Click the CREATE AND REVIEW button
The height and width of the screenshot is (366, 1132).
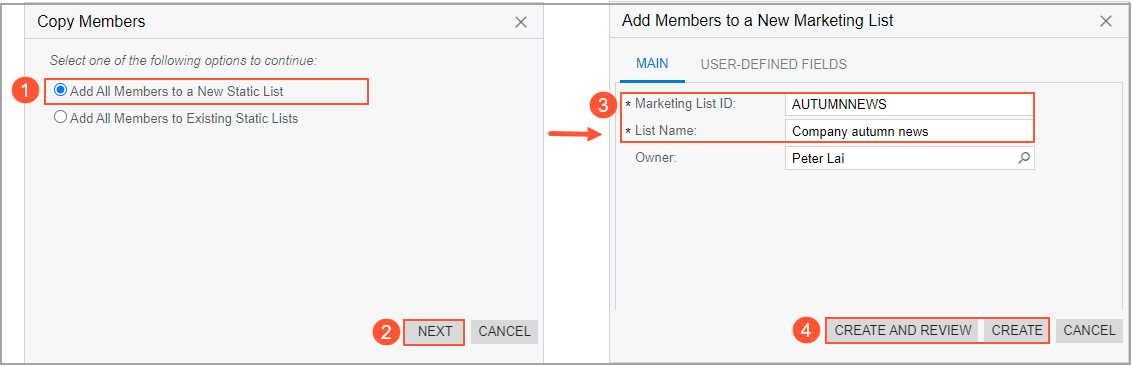[x=903, y=331]
